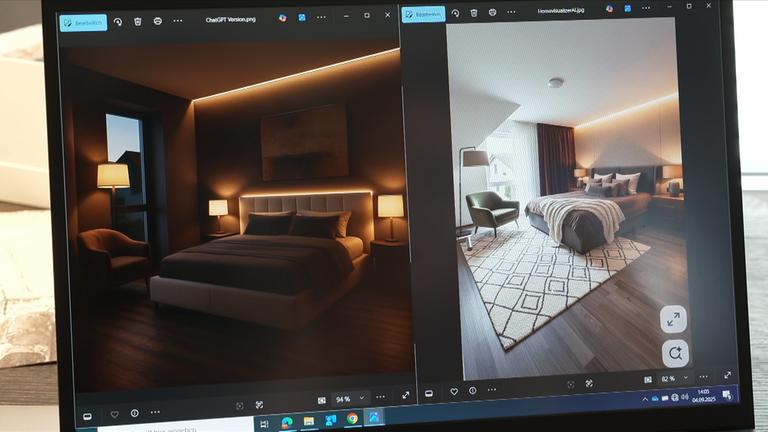Rotate the ChatGPT Version image
The image size is (768, 432).
[117, 21]
